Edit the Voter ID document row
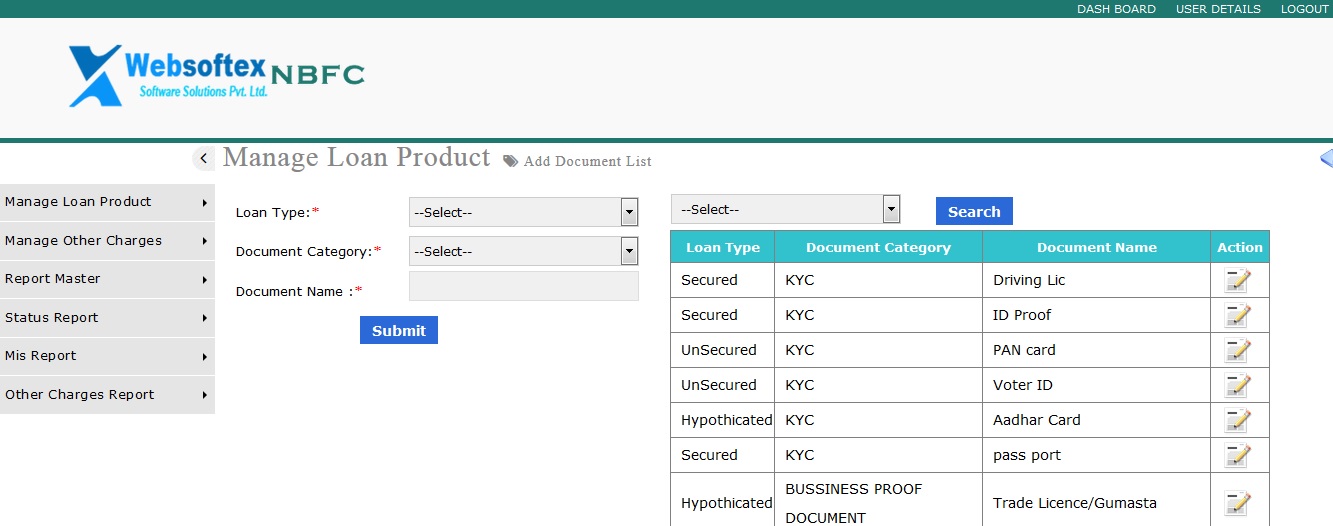The height and width of the screenshot is (526, 1333). [x=1238, y=385]
